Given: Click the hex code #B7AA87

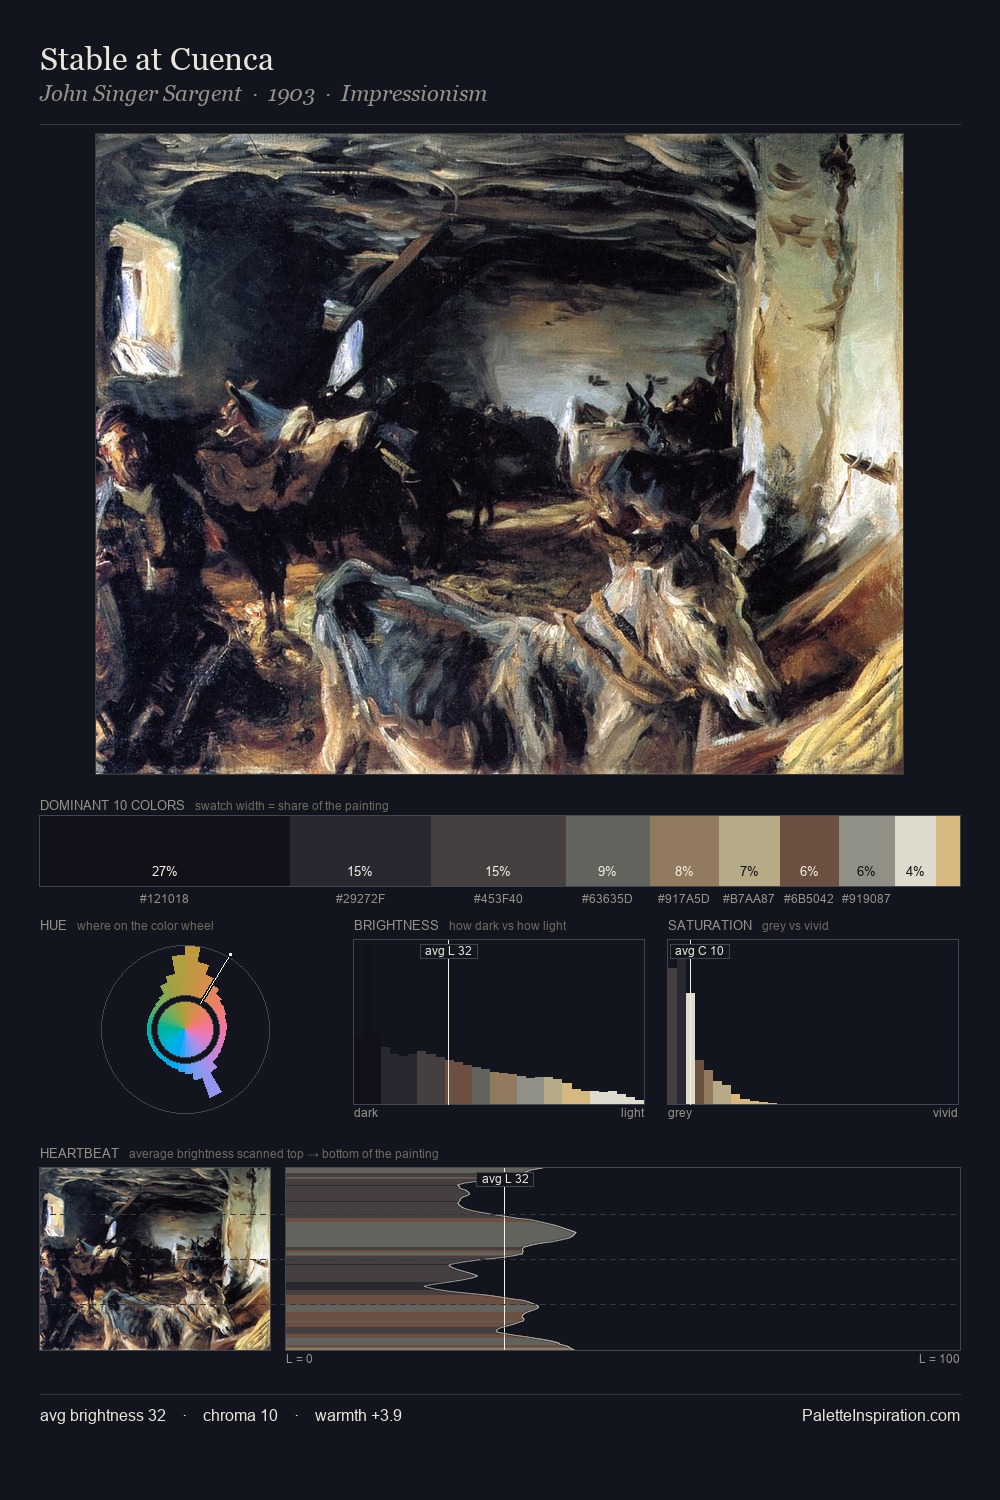Looking at the screenshot, I should [749, 898].
